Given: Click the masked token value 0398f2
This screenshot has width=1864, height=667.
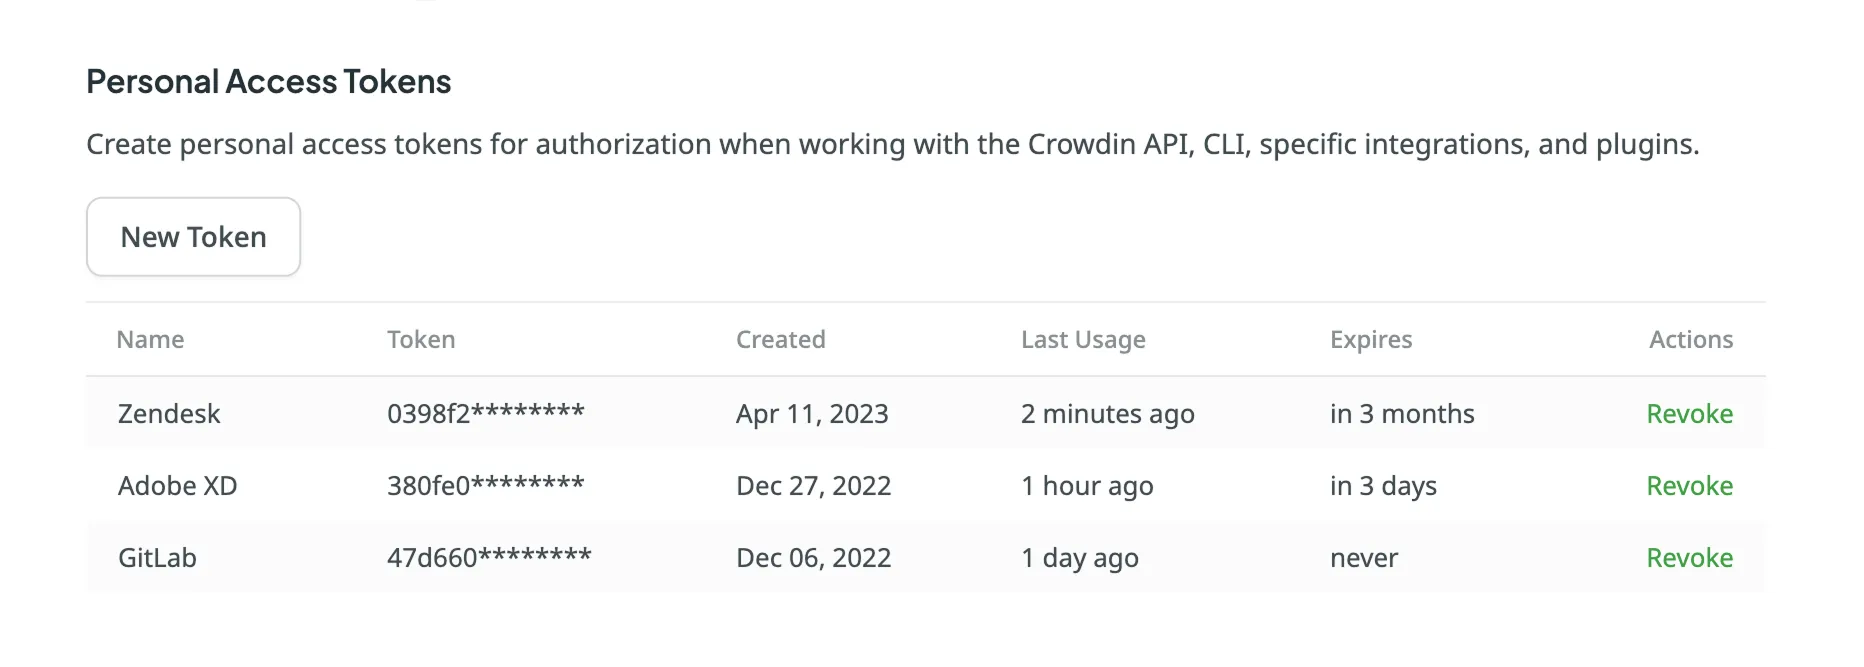Looking at the screenshot, I should [485, 414].
